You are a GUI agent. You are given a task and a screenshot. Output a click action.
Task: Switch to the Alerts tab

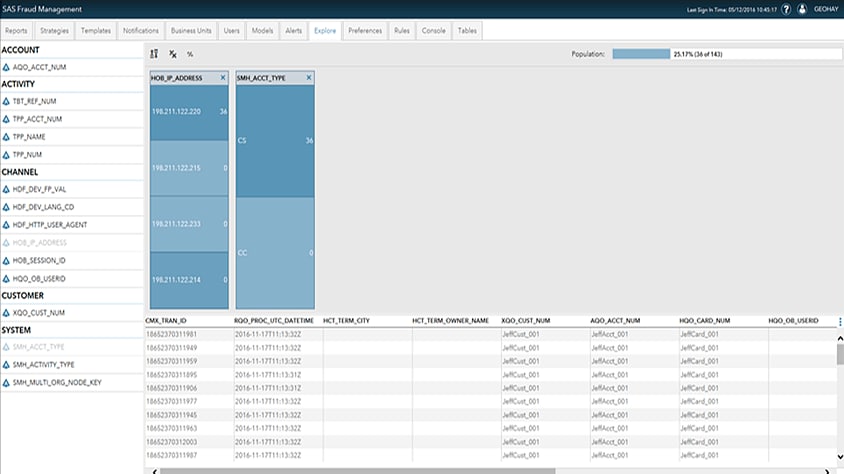(x=293, y=31)
